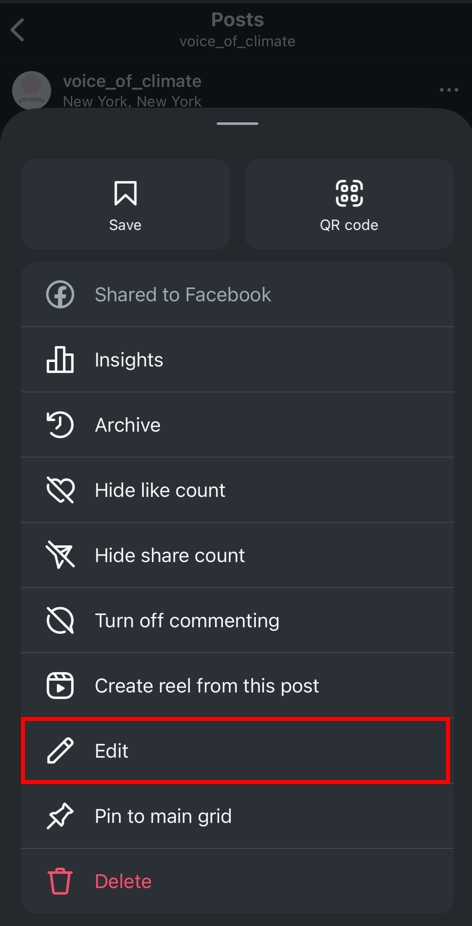Open Insights via bar chart icon
Screen dimensions: 472x926
[x=60, y=360]
